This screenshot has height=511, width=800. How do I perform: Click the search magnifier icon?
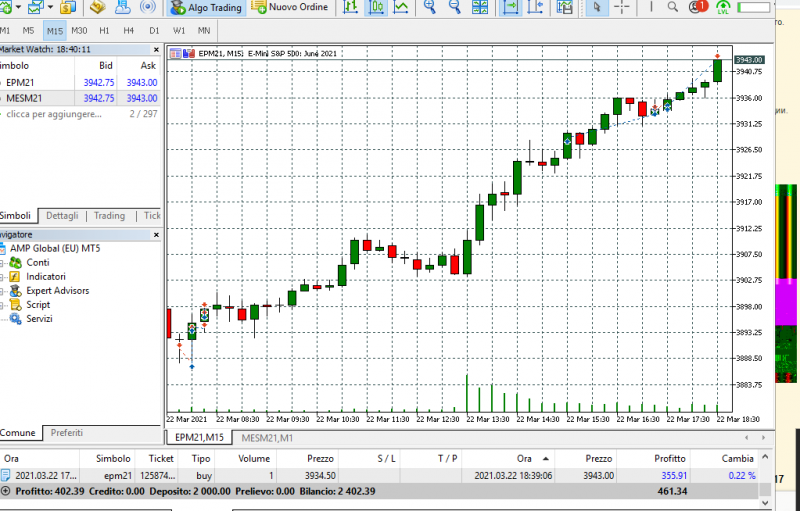click(673, 7)
